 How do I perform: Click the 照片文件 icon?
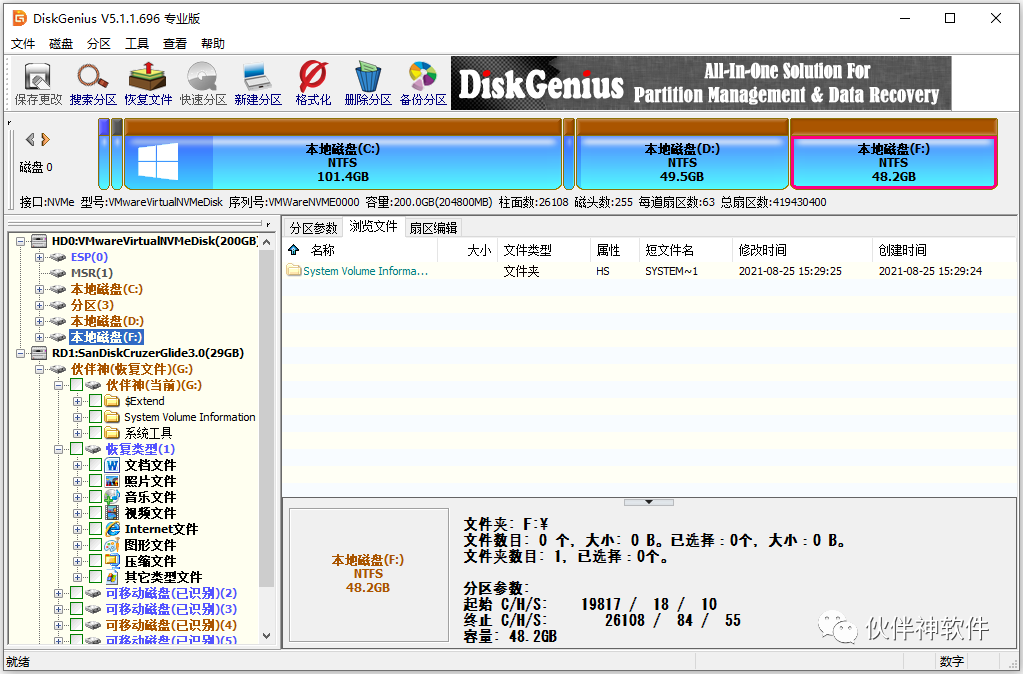click(112, 481)
